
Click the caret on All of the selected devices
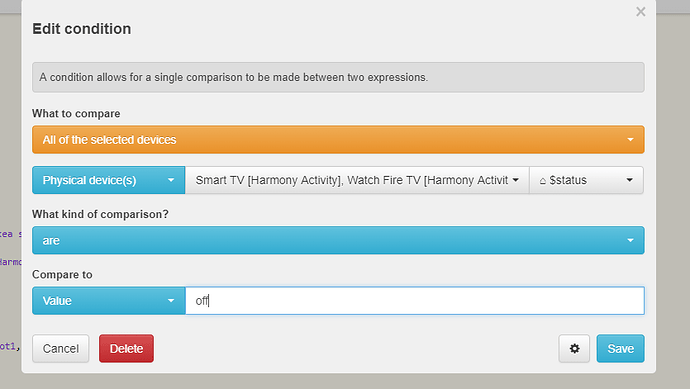pyautogui.click(x=630, y=139)
